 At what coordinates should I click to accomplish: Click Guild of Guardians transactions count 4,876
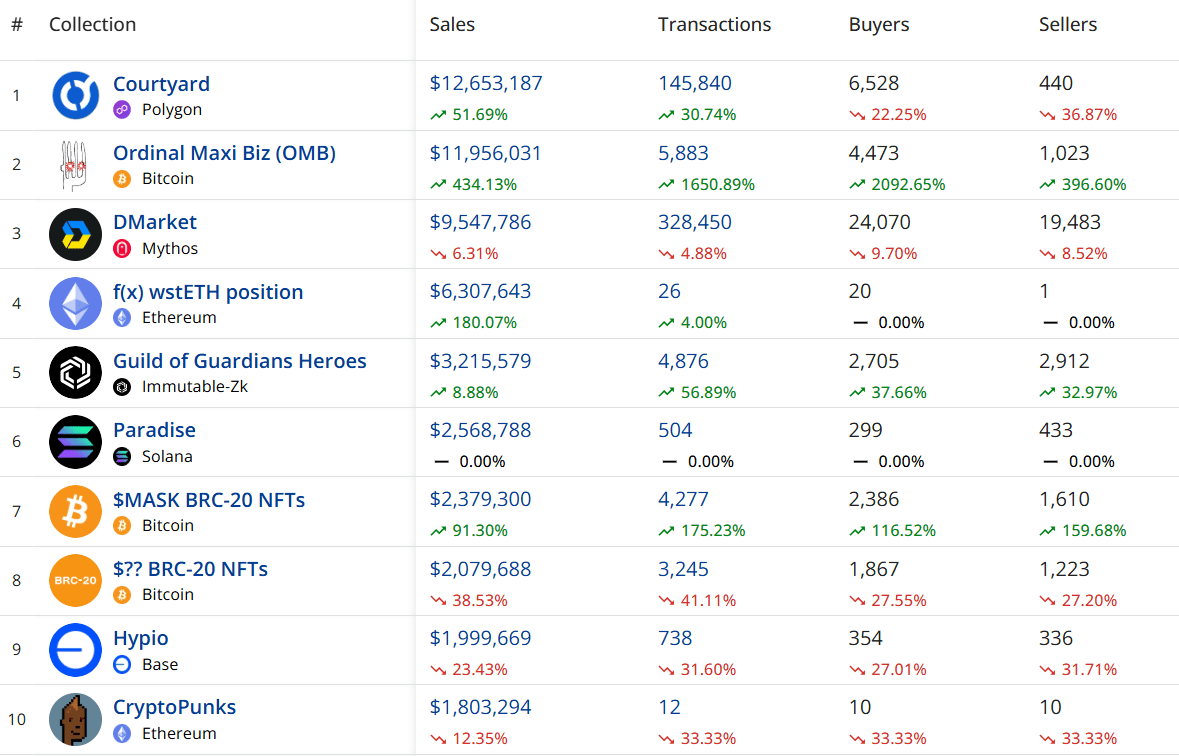tap(683, 361)
